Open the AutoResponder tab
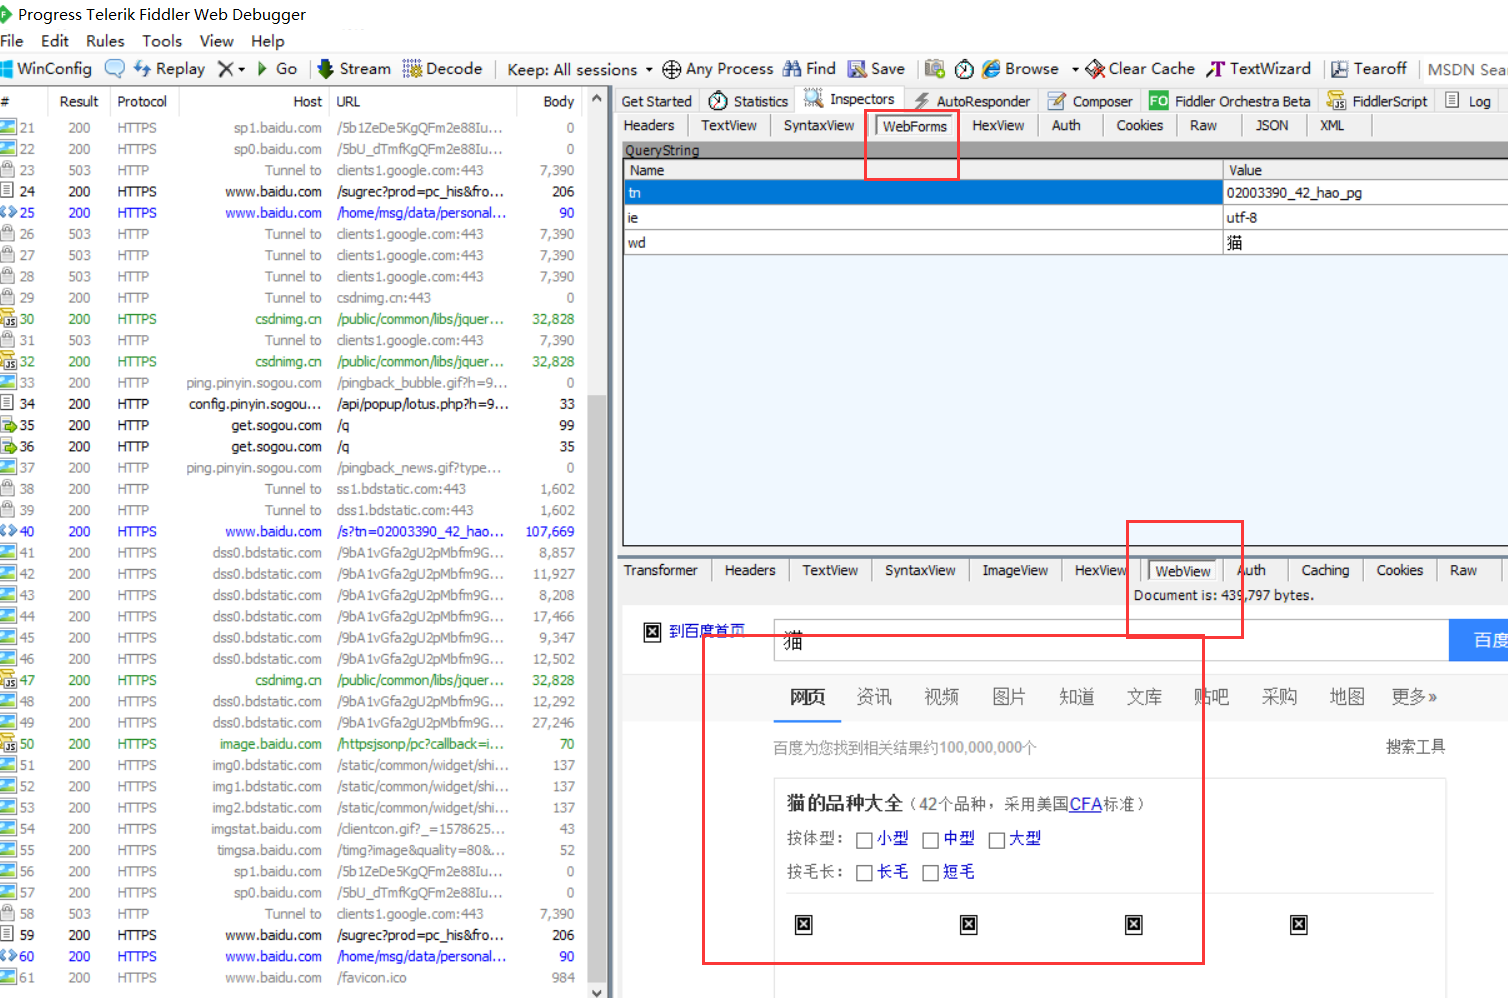This screenshot has height=998, width=1508. [971, 101]
